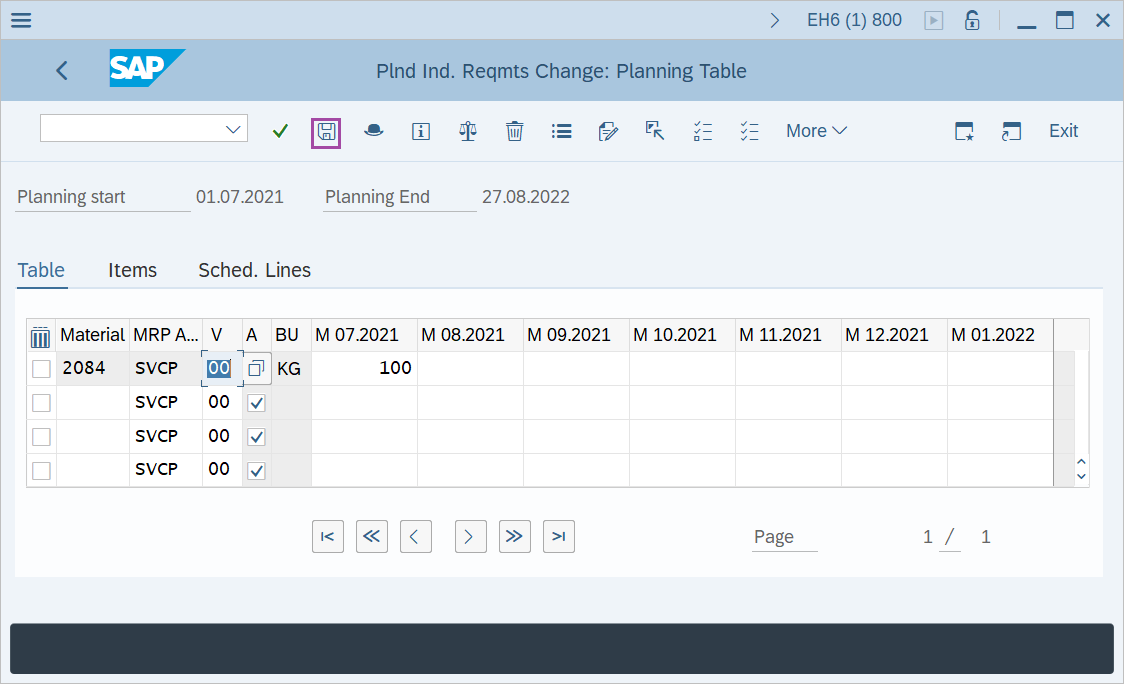Screen dimensions: 1124x684
Task: Click the Exit button
Action: (1063, 131)
